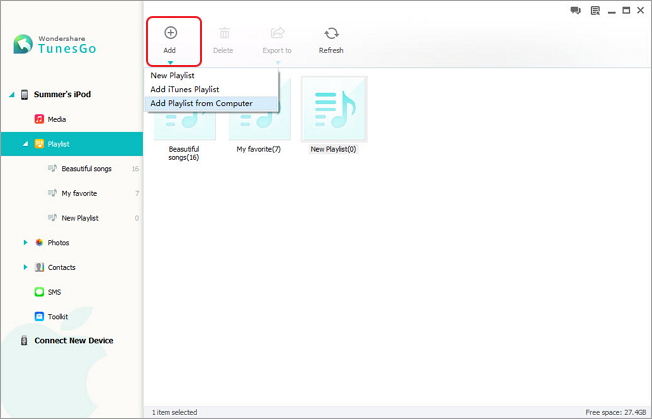Click the Export to label
The height and width of the screenshot is (419, 652).
pyautogui.click(x=277, y=50)
